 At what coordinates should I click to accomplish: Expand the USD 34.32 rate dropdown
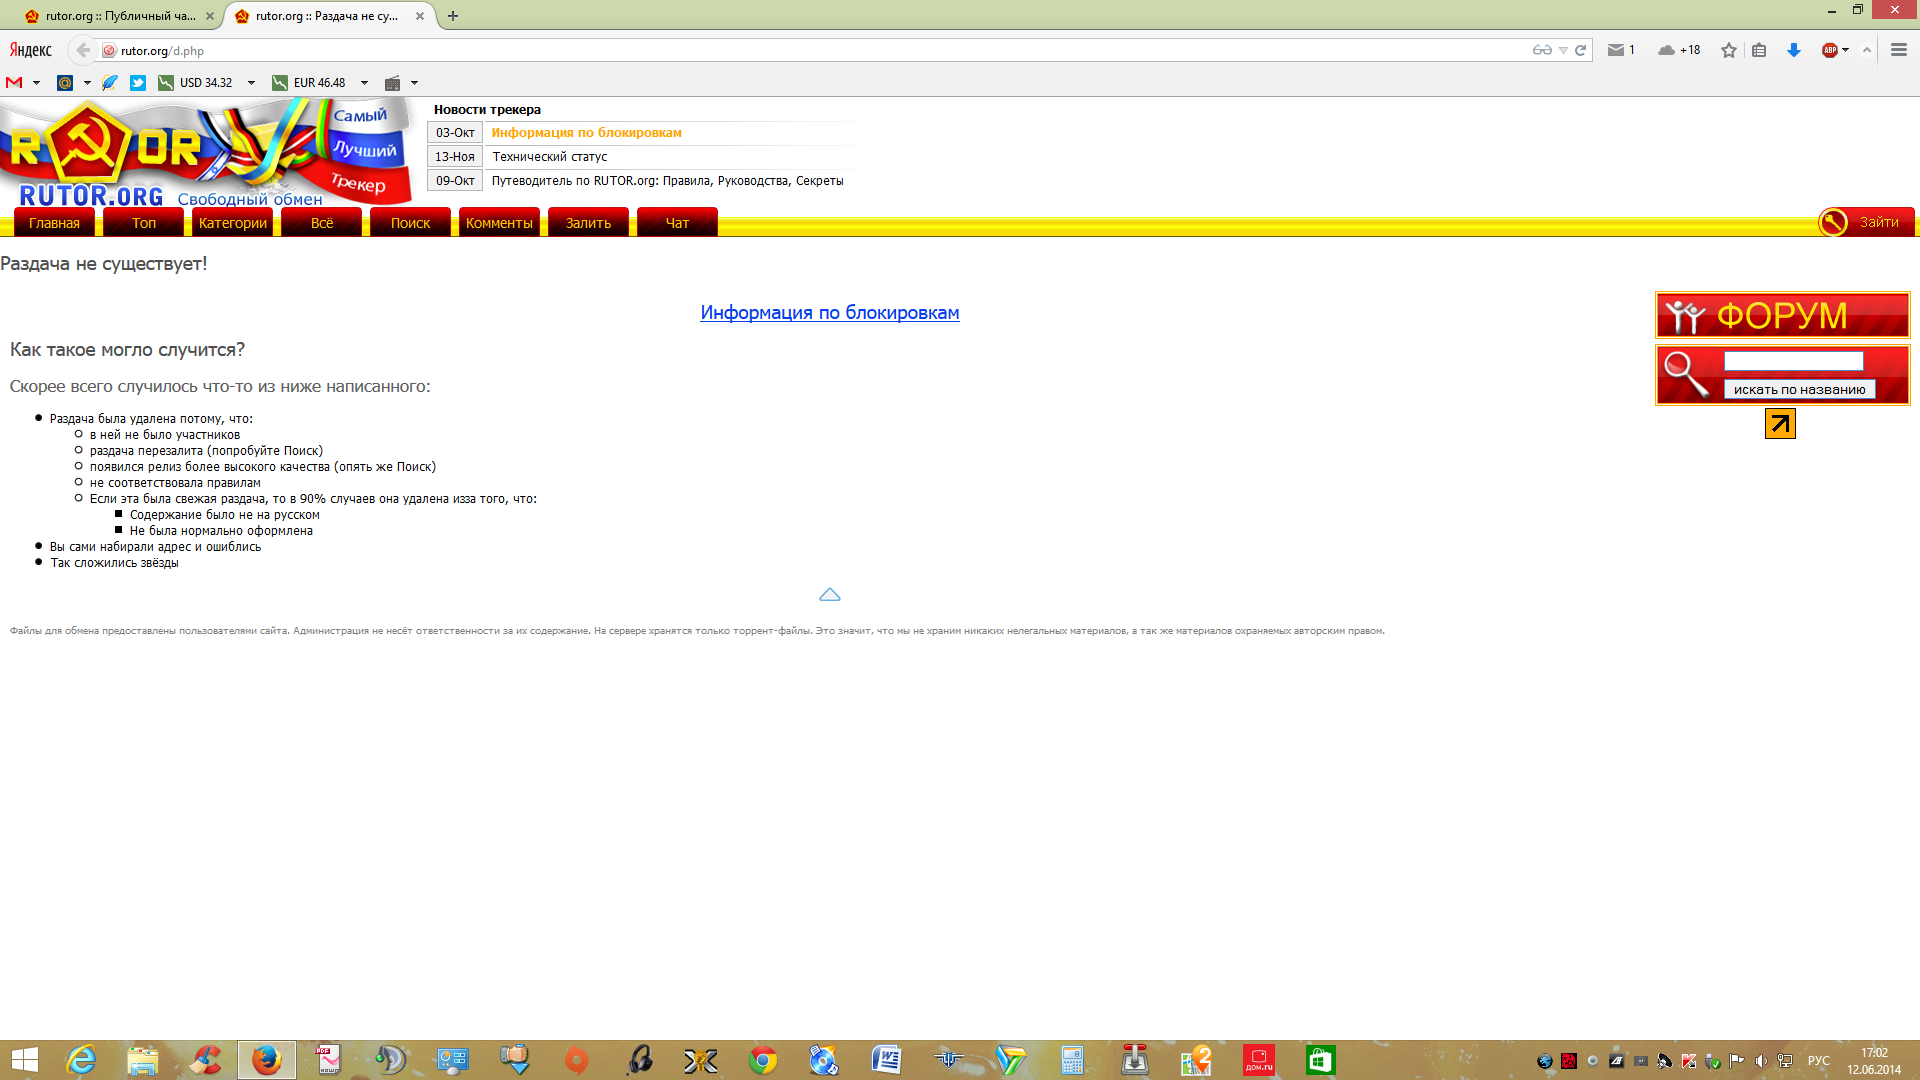(x=251, y=83)
